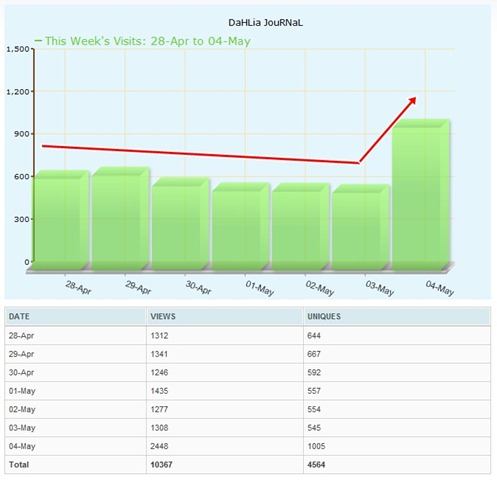Select the 04-May tallest green bar
Image resolution: width=497 pixels, height=480 pixels.
point(421,195)
